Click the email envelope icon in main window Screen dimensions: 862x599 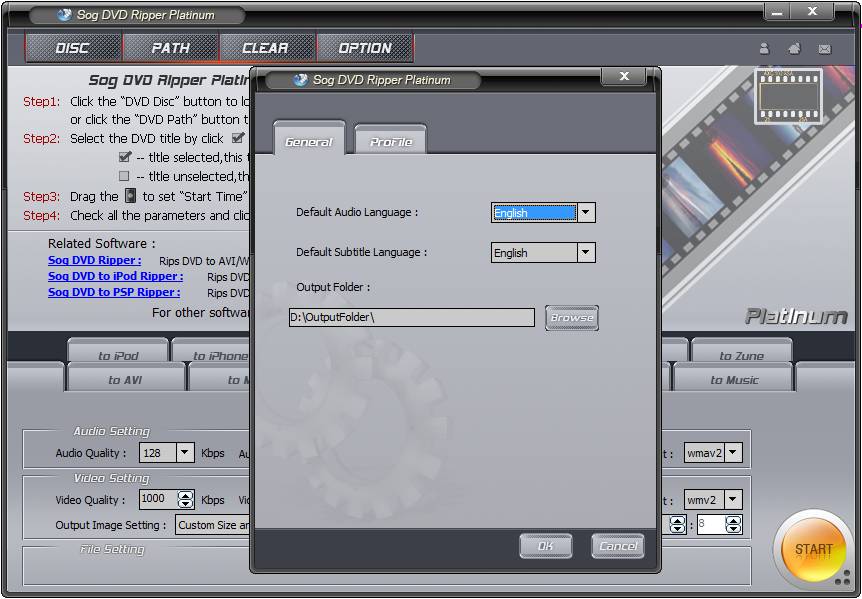[825, 49]
